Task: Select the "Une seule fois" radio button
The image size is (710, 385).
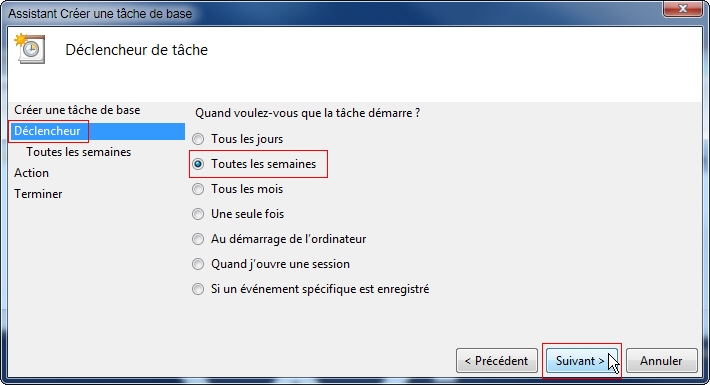Action: click(198, 214)
